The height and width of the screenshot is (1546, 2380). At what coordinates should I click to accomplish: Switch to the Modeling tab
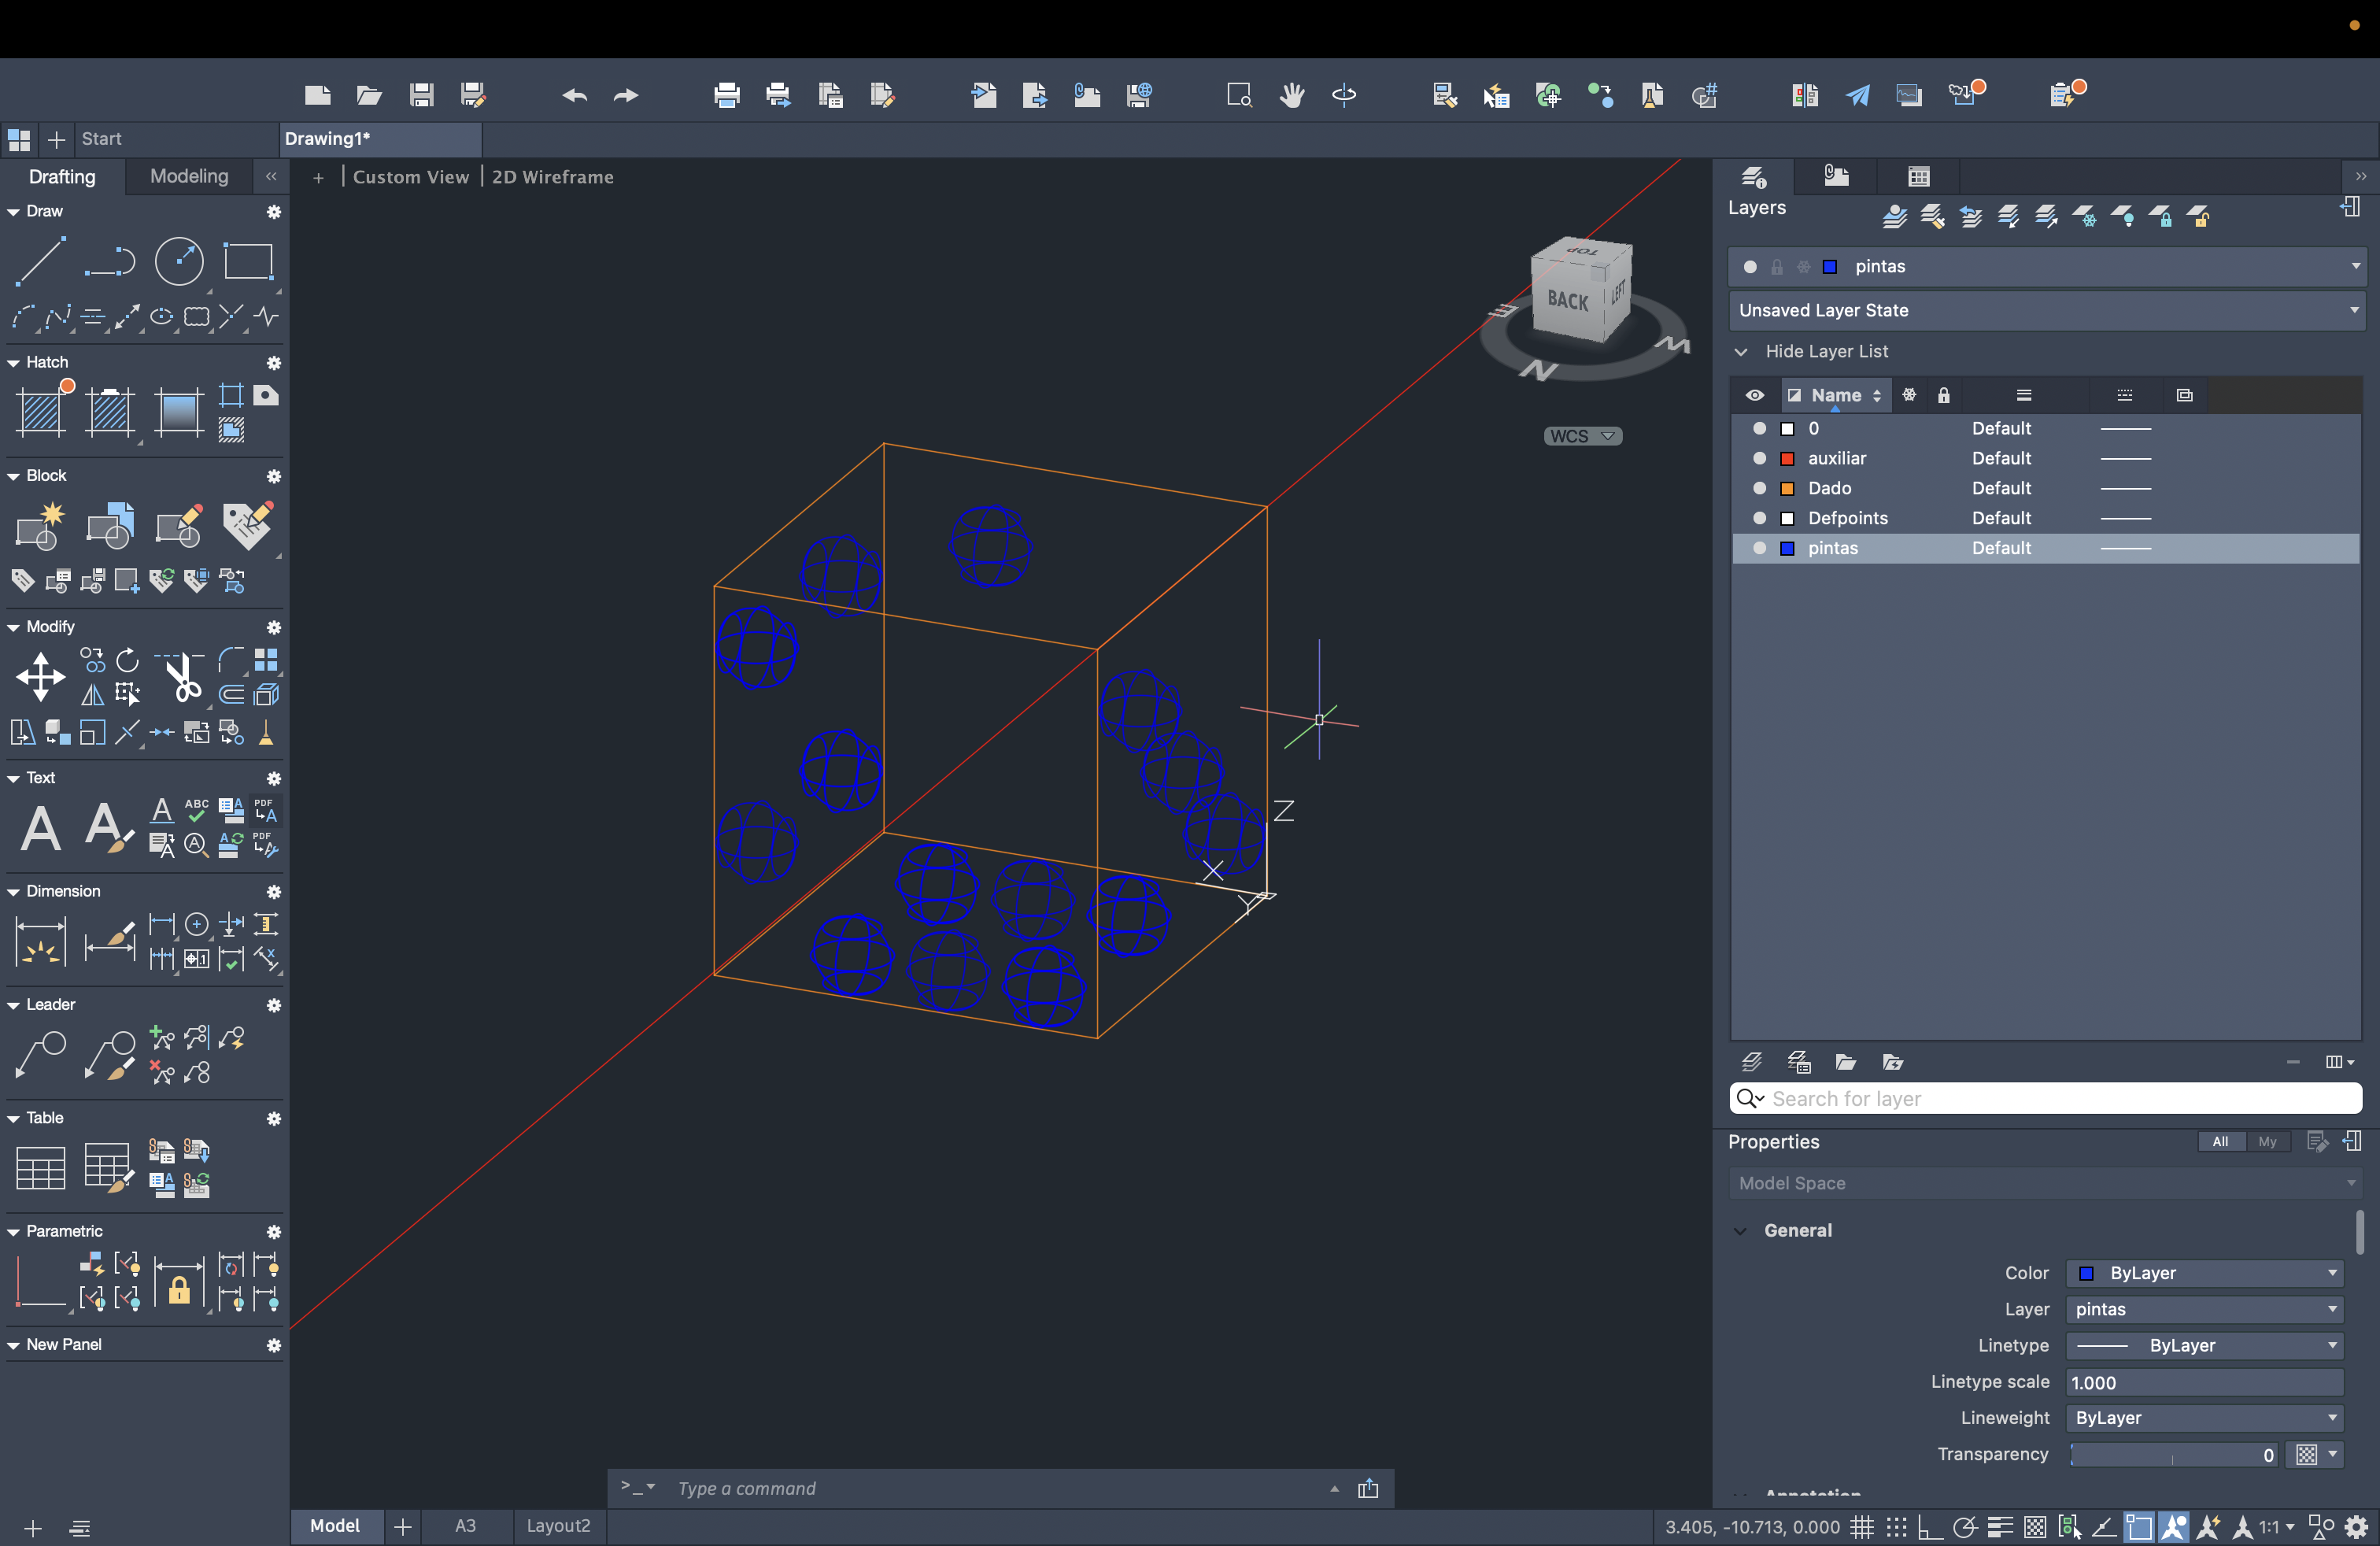189,176
